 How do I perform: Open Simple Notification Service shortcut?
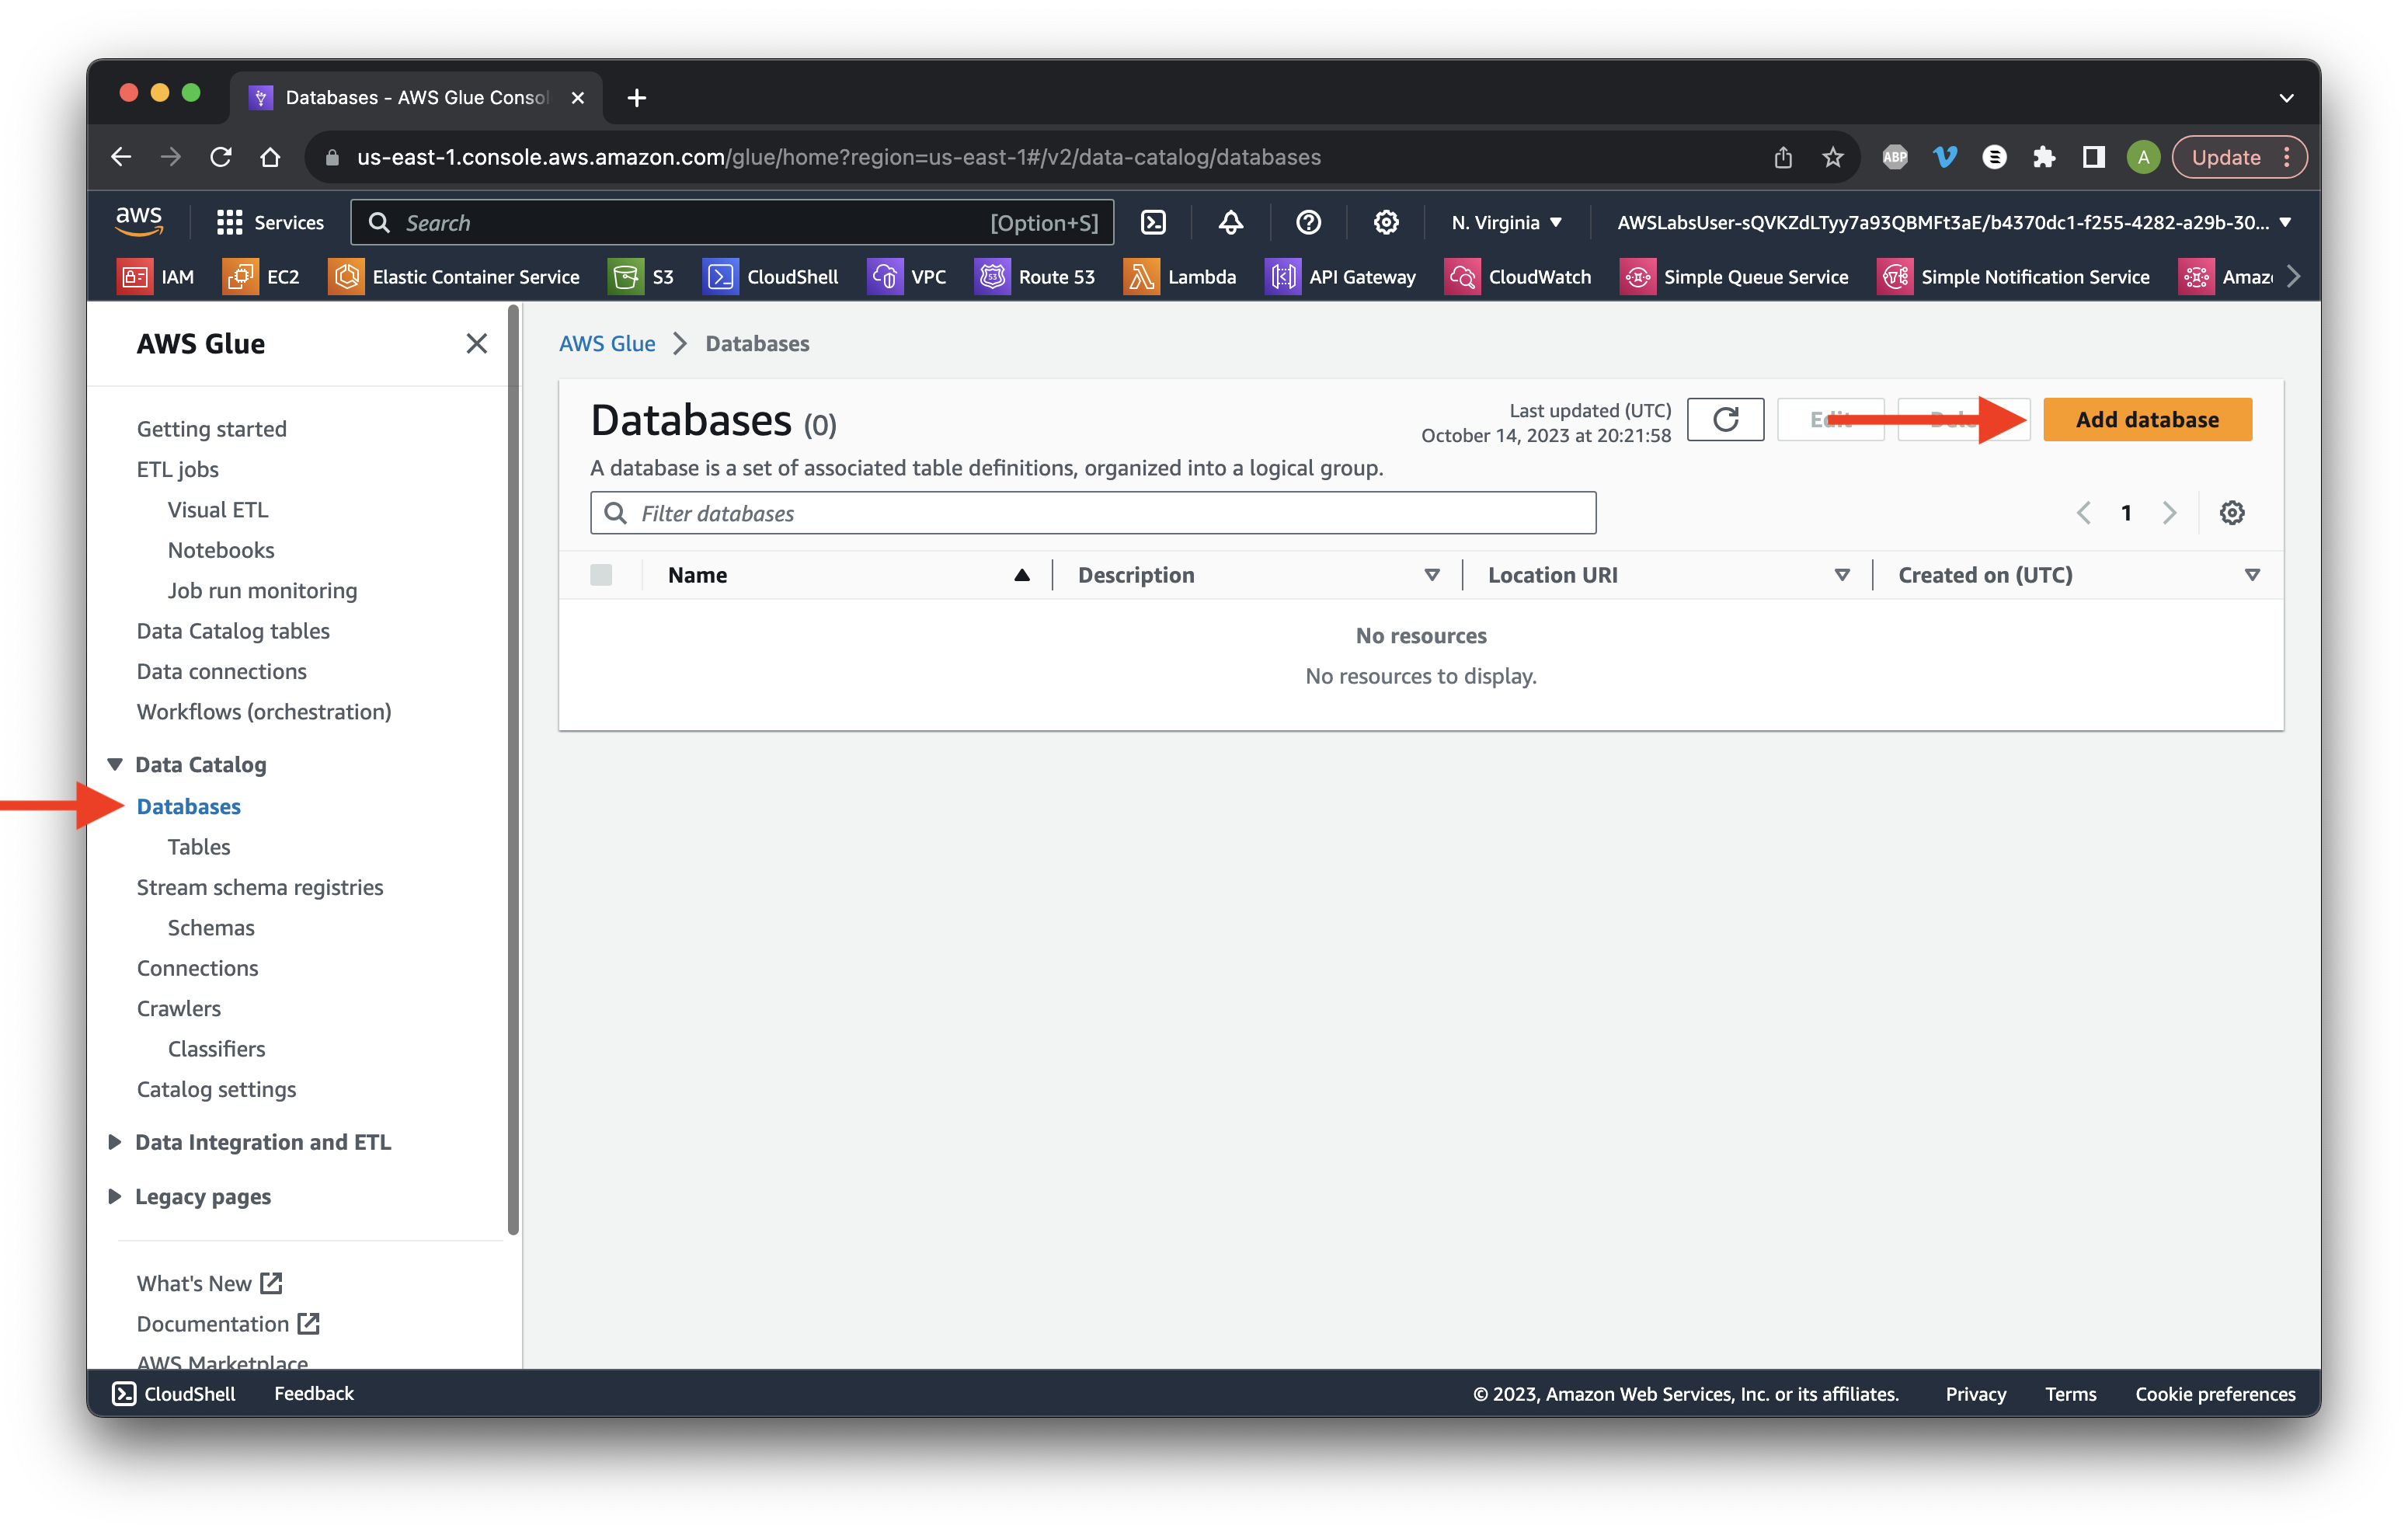tap(2013, 277)
